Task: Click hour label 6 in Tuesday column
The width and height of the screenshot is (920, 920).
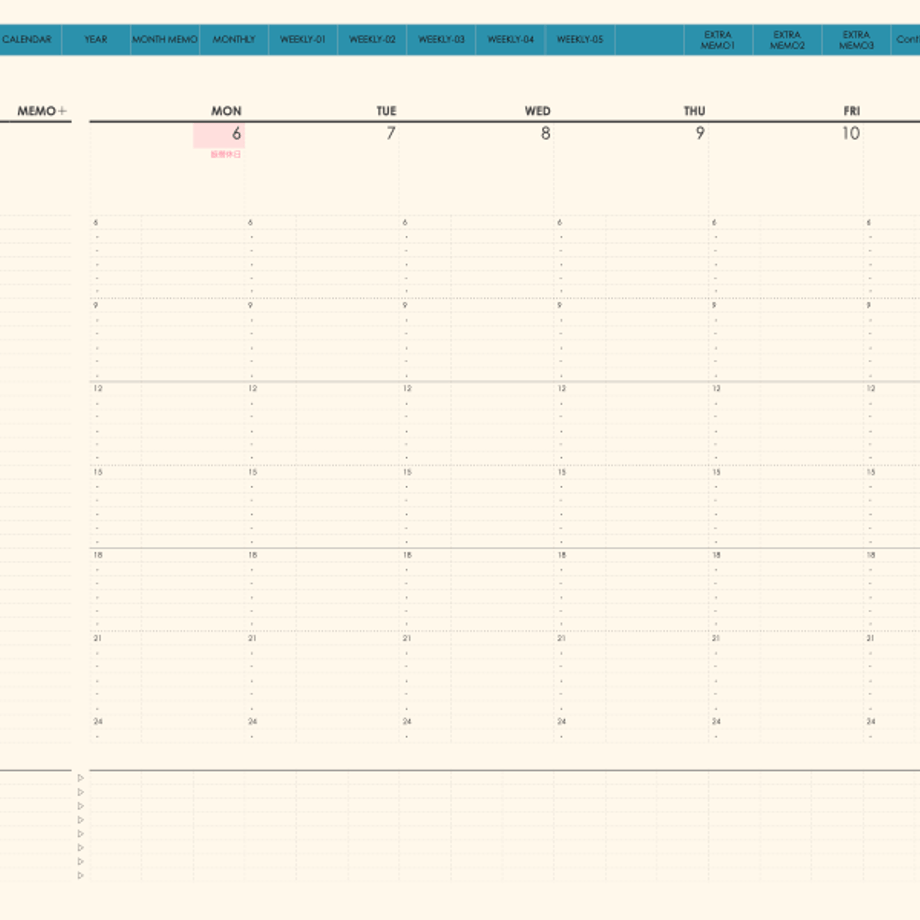Action: pyautogui.click(x=251, y=222)
